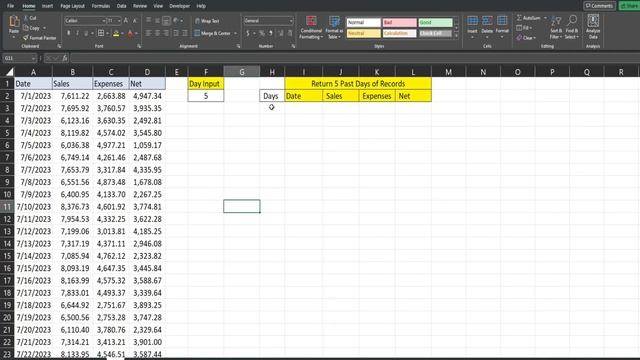Image resolution: width=640 pixels, height=360 pixels.
Task: Apply the Normal cell style
Action: point(363,22)
